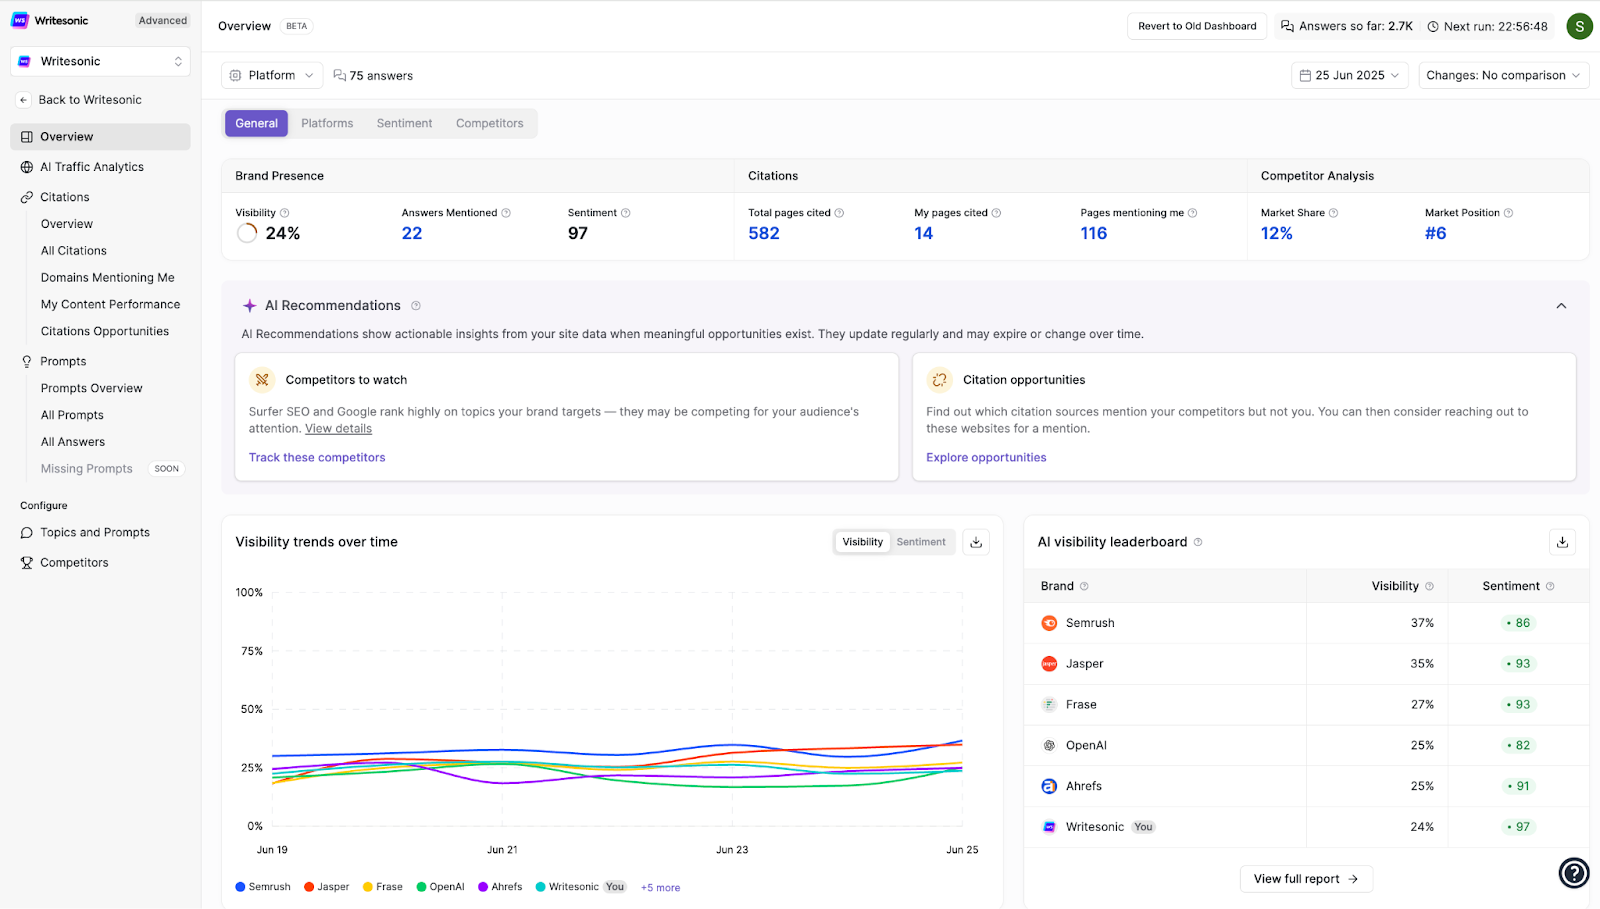Switch chart to Visibility view

coord(862,542)
